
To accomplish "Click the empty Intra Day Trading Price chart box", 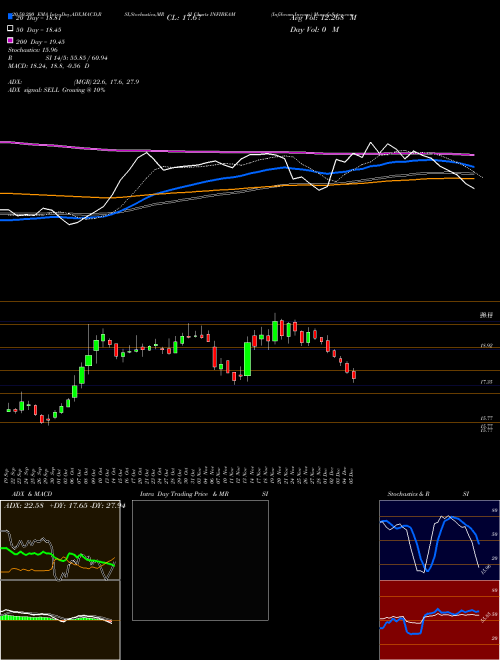I will (200, 560).
